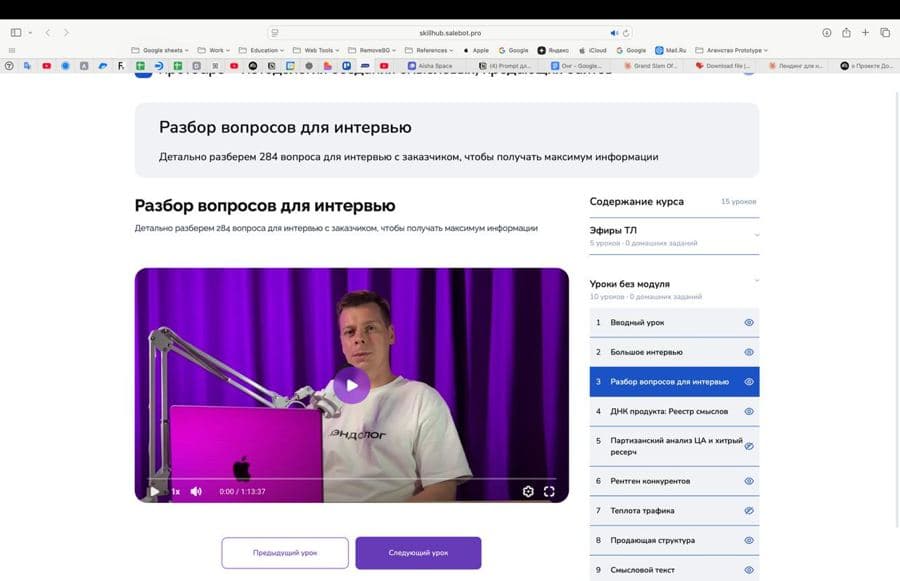Screen dimensions: 900x581
Task: Click the page vertical scrollbar
Action: point(897,310)
